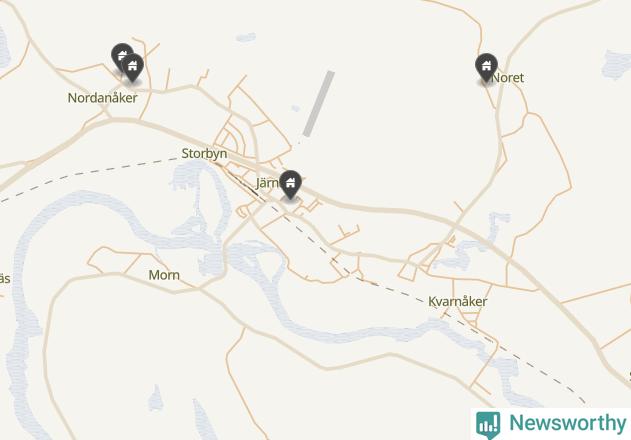The image size is (631, 440).
Task: Open the Newsworthy text link
Action: 567,423
